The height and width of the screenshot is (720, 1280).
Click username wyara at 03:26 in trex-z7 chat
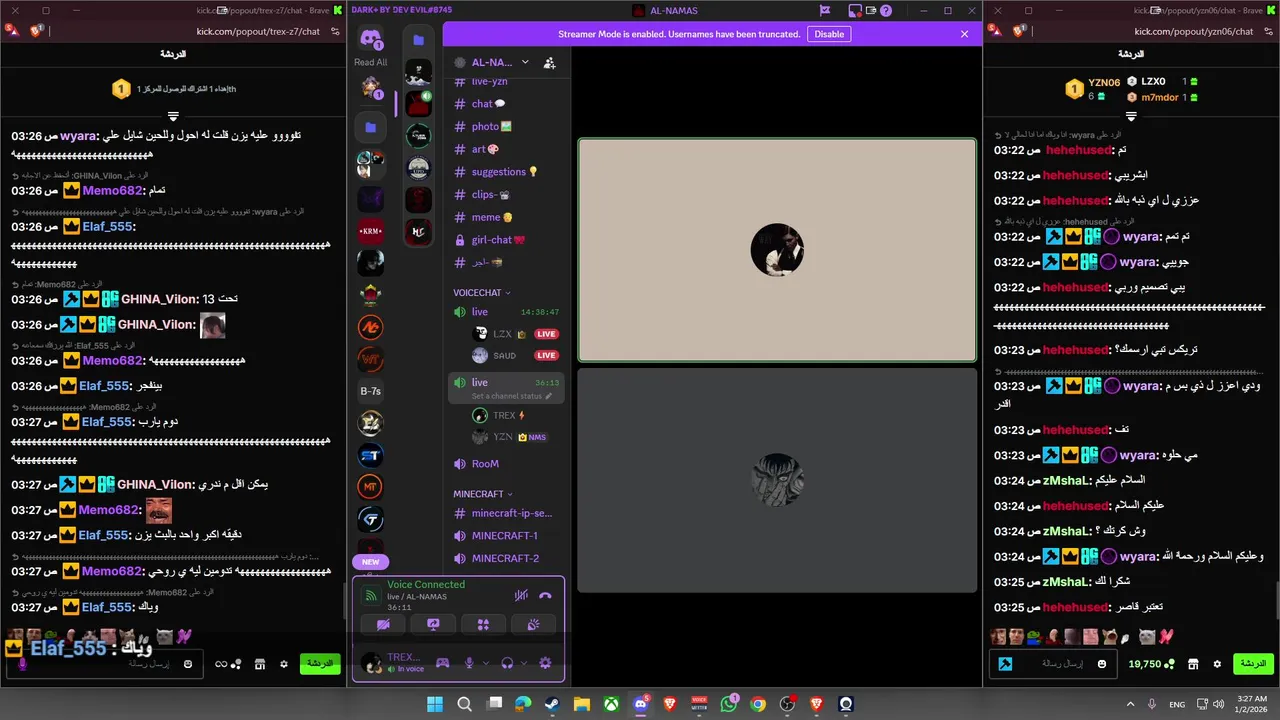[78, 136]
